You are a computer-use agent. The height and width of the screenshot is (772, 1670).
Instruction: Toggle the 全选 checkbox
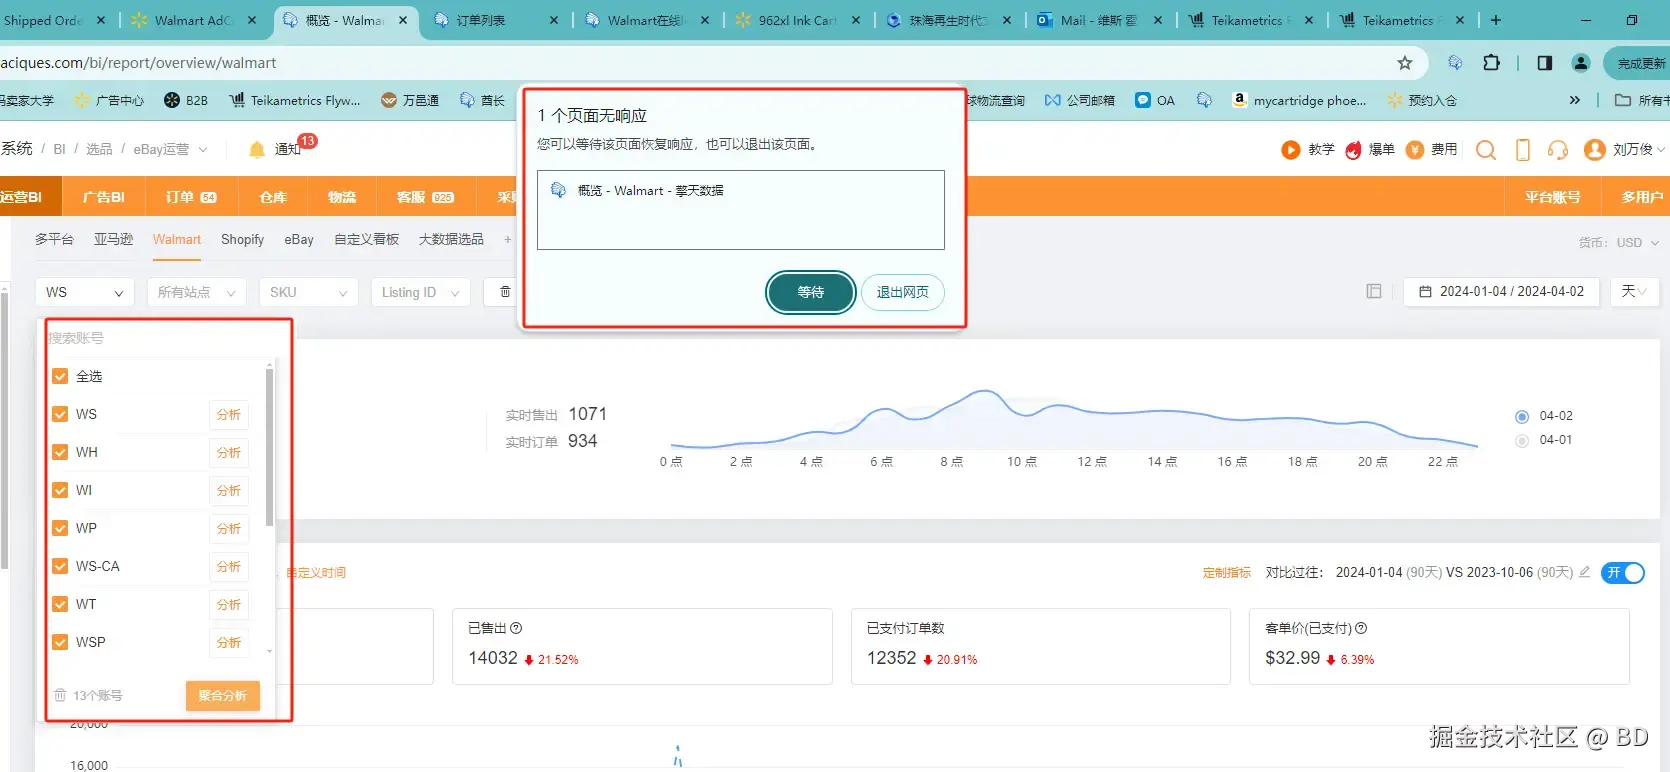pyautogui.click(x=60, y=376)
